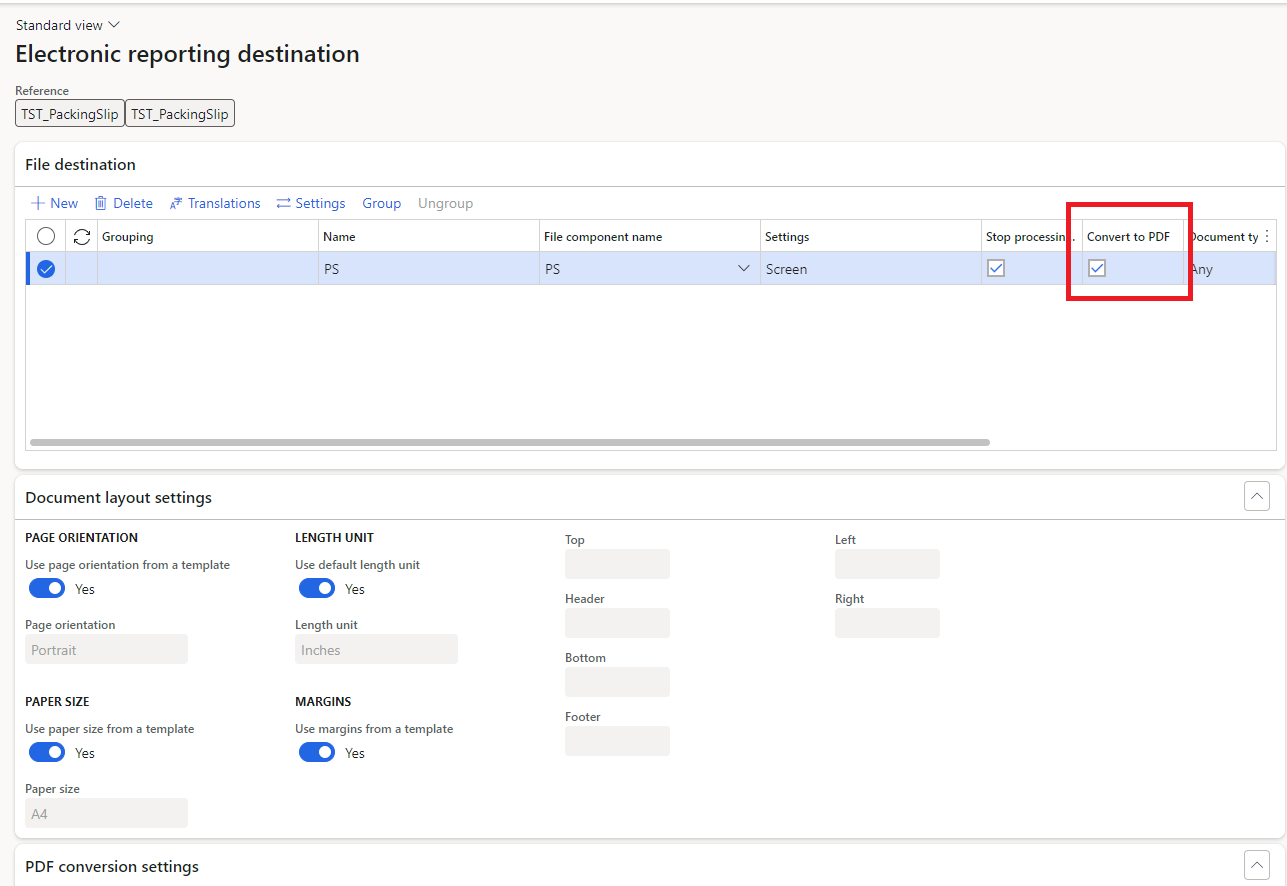Image resolution: width=1287 pixels, height=886 pixels.
Task: Click Document layout settings title
Action: (x=118, y=497)
